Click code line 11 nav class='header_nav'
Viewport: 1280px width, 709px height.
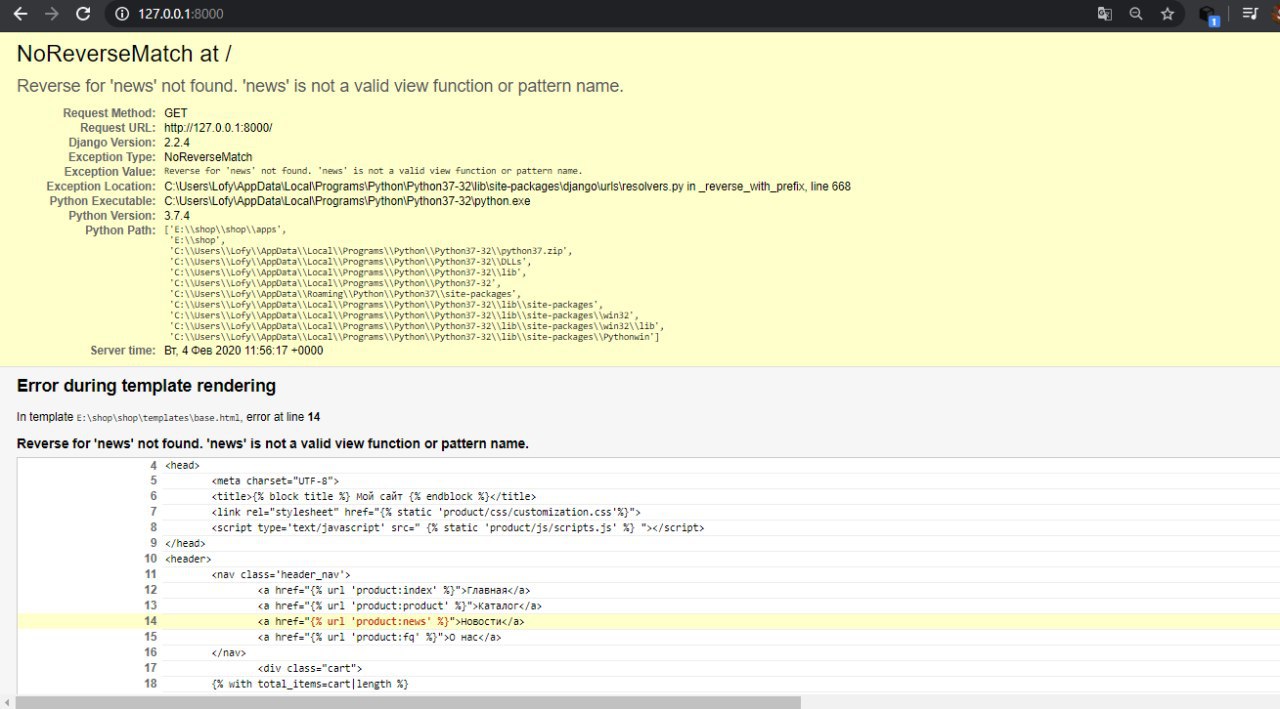click(281, 574)
